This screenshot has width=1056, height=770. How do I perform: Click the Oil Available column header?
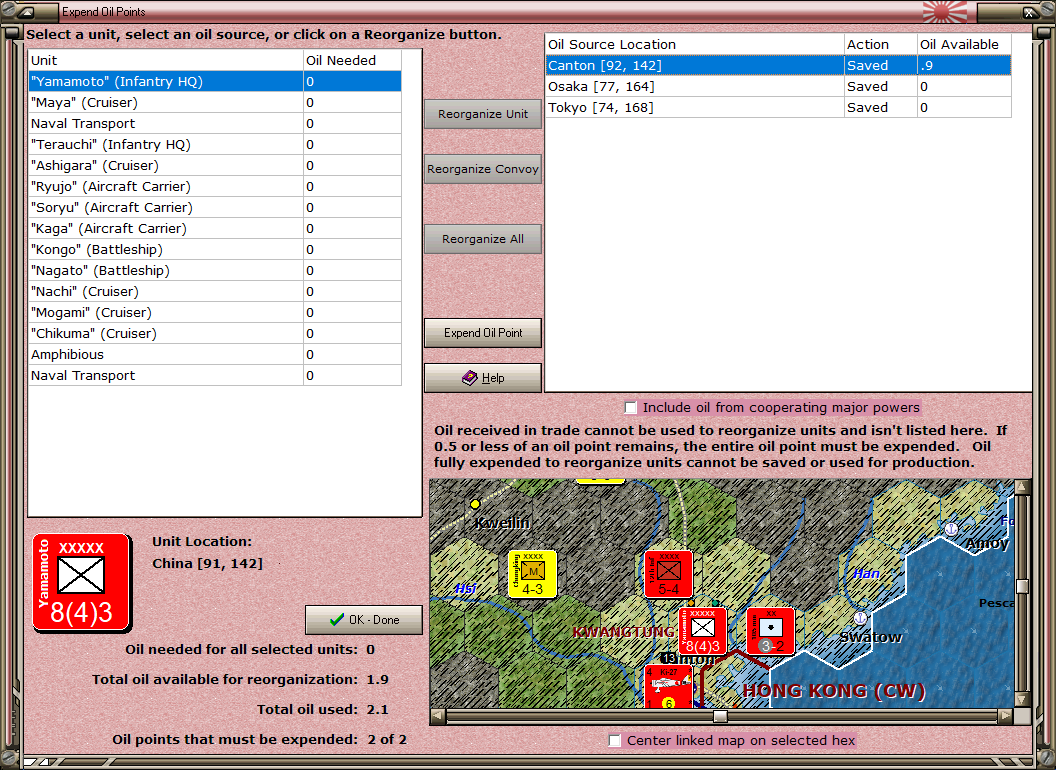click(x=964, y=44)
